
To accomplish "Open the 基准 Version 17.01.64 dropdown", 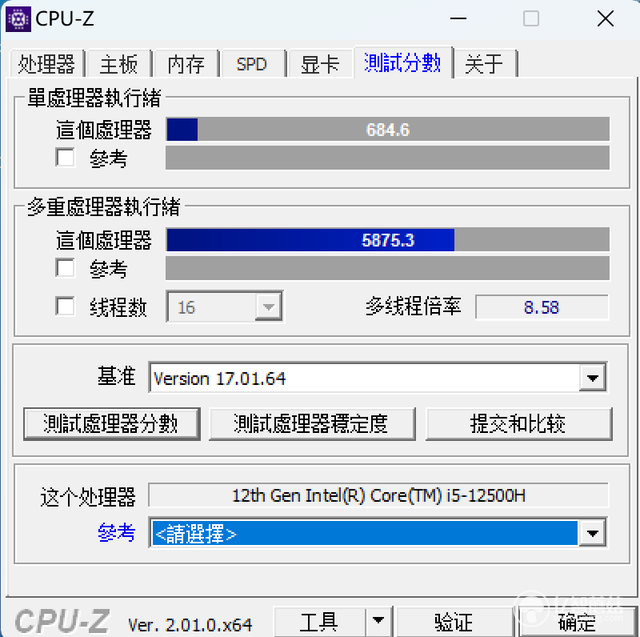I will point(593,378).
